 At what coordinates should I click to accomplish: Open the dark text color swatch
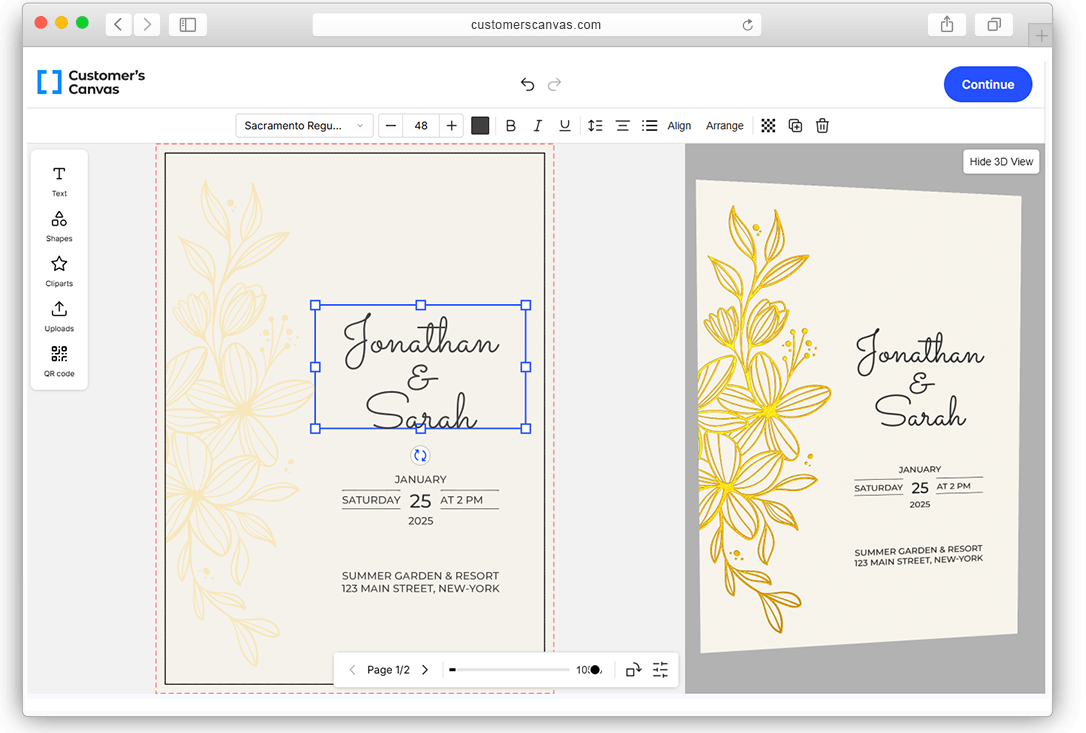point(480,126)
